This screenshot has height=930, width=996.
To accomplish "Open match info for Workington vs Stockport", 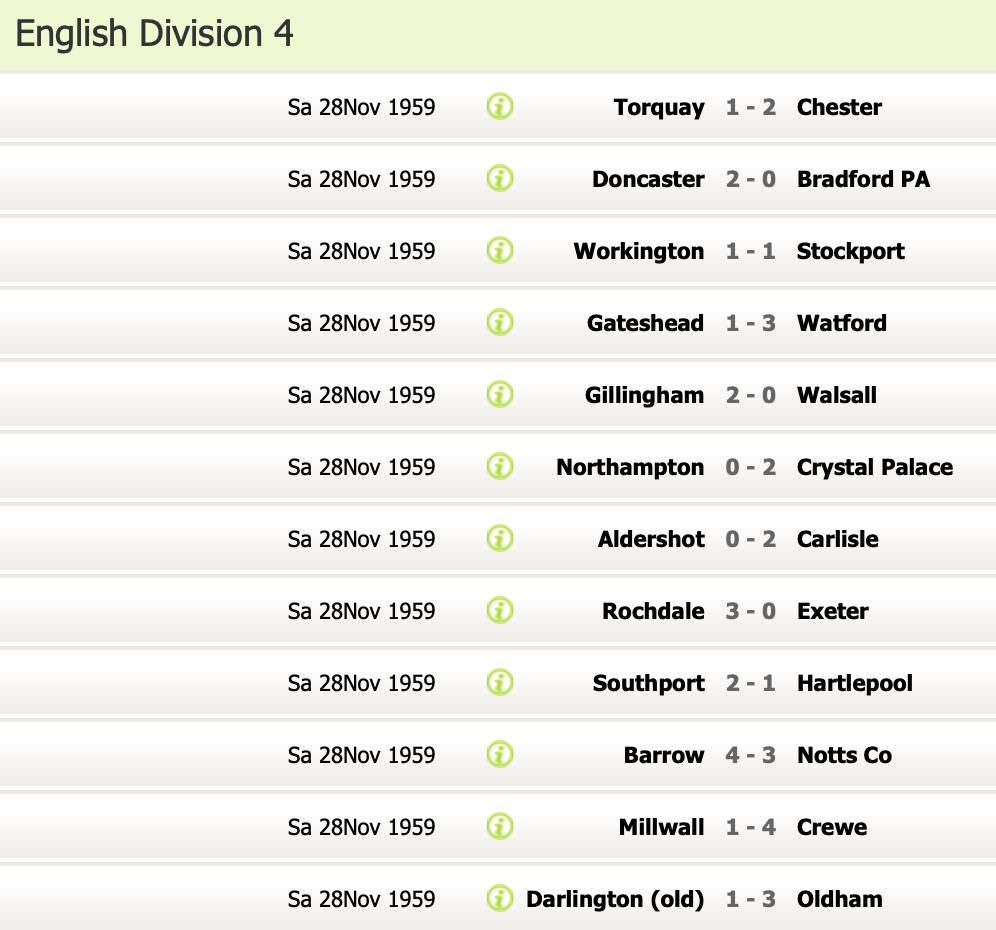I will (500, 250).
